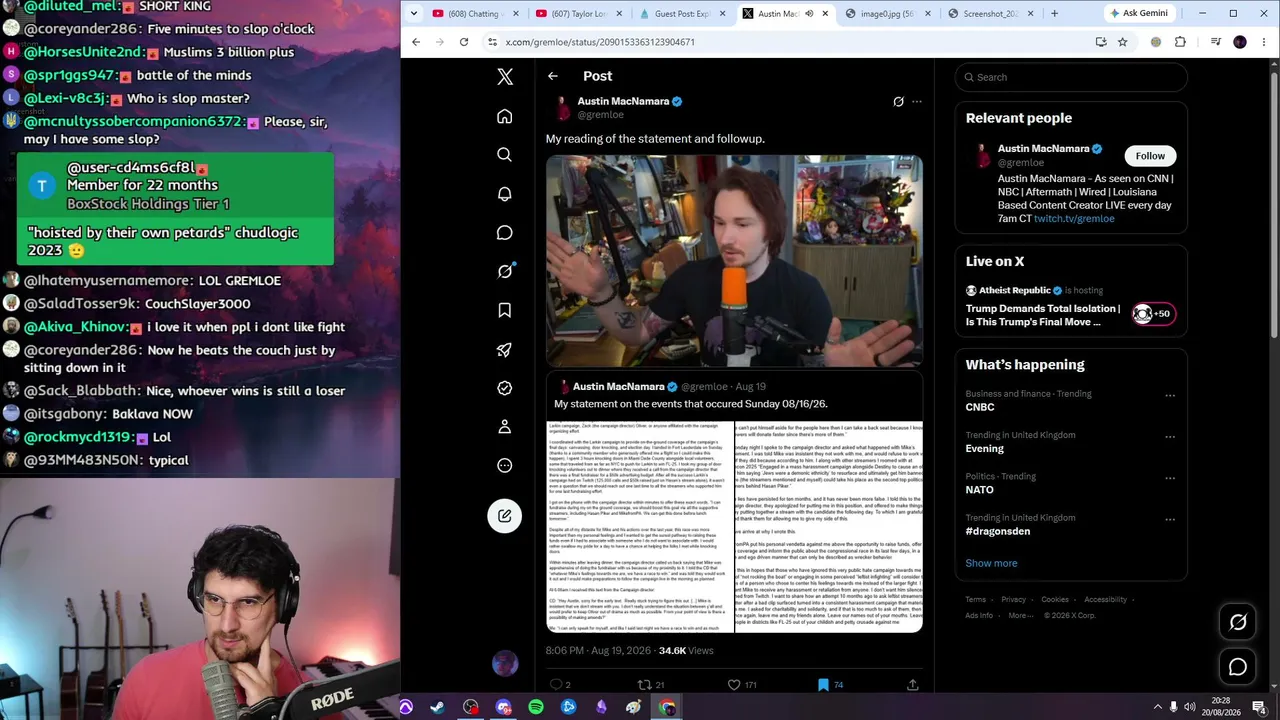Follow Austin MacNamara

pyautogui.click(x=1150, y=156)
